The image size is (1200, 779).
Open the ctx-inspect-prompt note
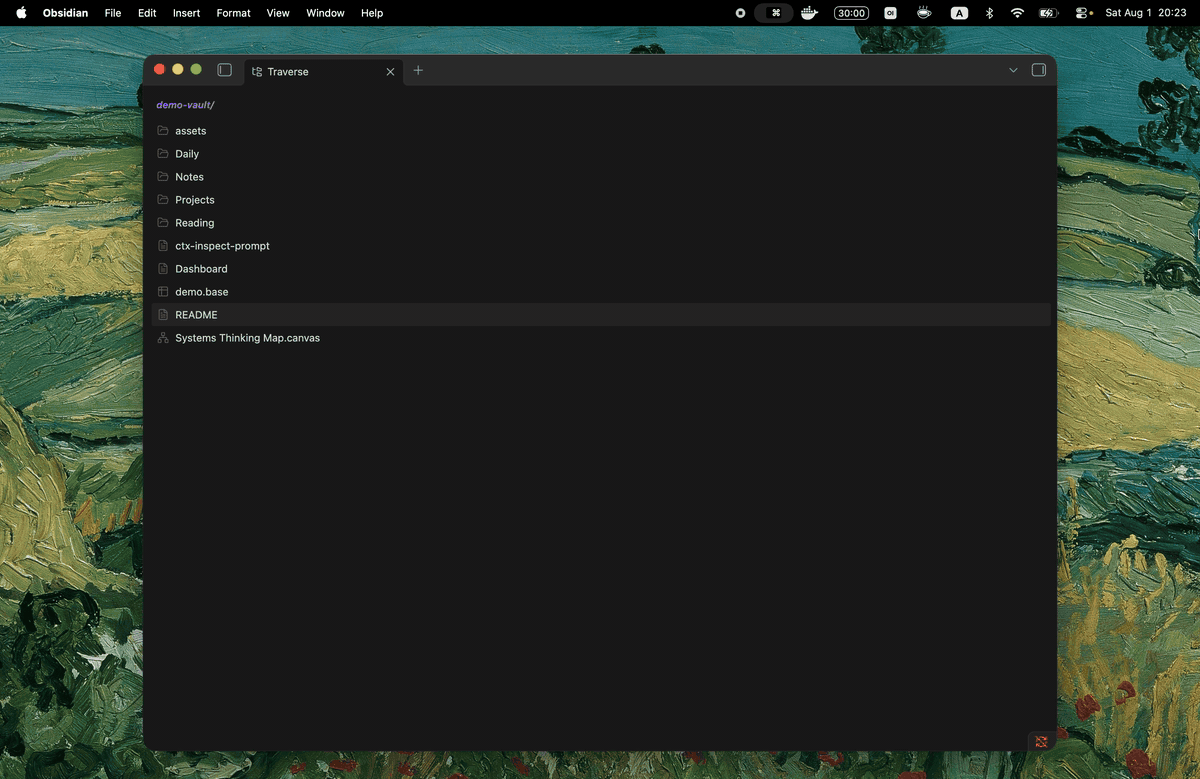click(601, 246)
